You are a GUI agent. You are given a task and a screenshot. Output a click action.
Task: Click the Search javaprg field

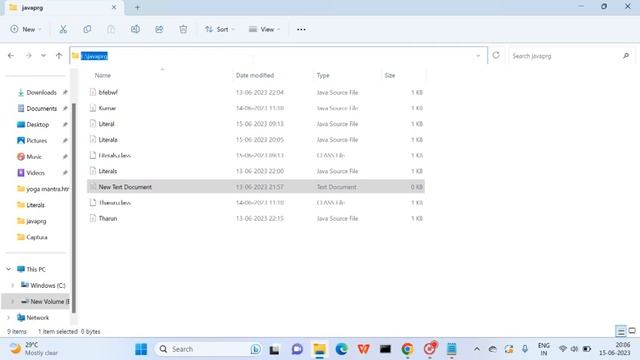tap(571, 56)
